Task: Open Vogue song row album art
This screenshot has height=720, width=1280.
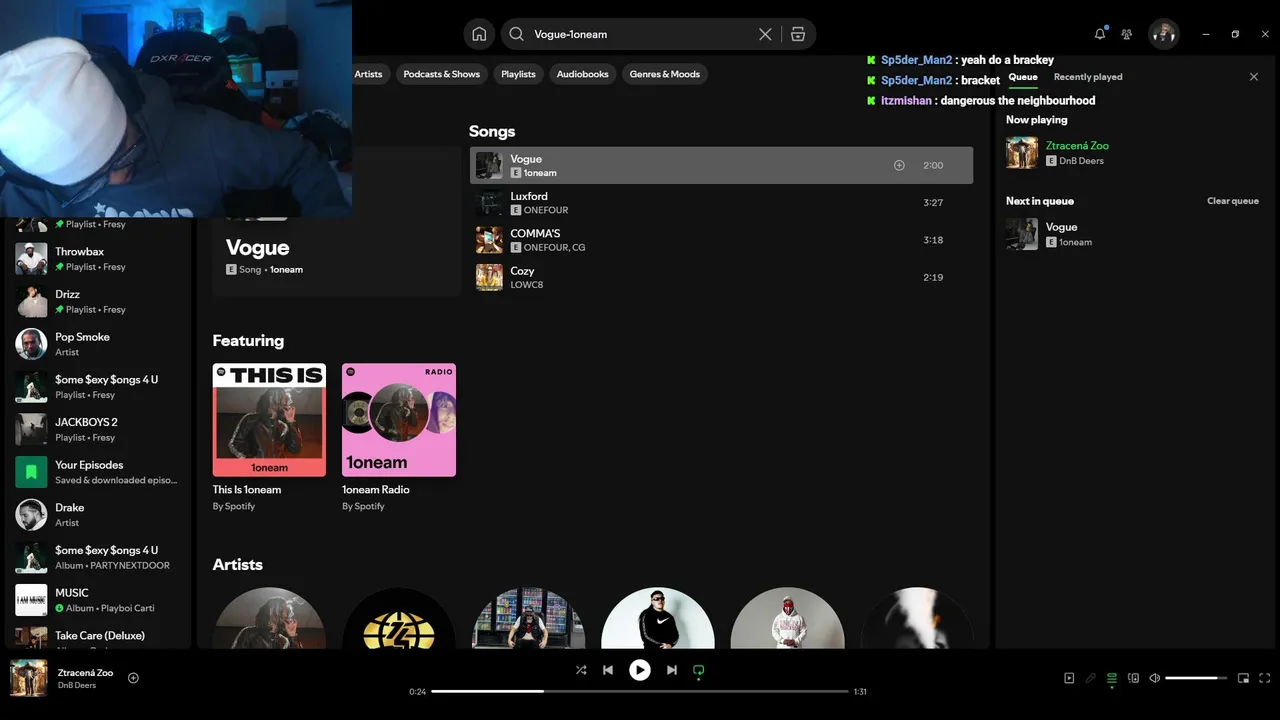Action: (x=489, y=165)
